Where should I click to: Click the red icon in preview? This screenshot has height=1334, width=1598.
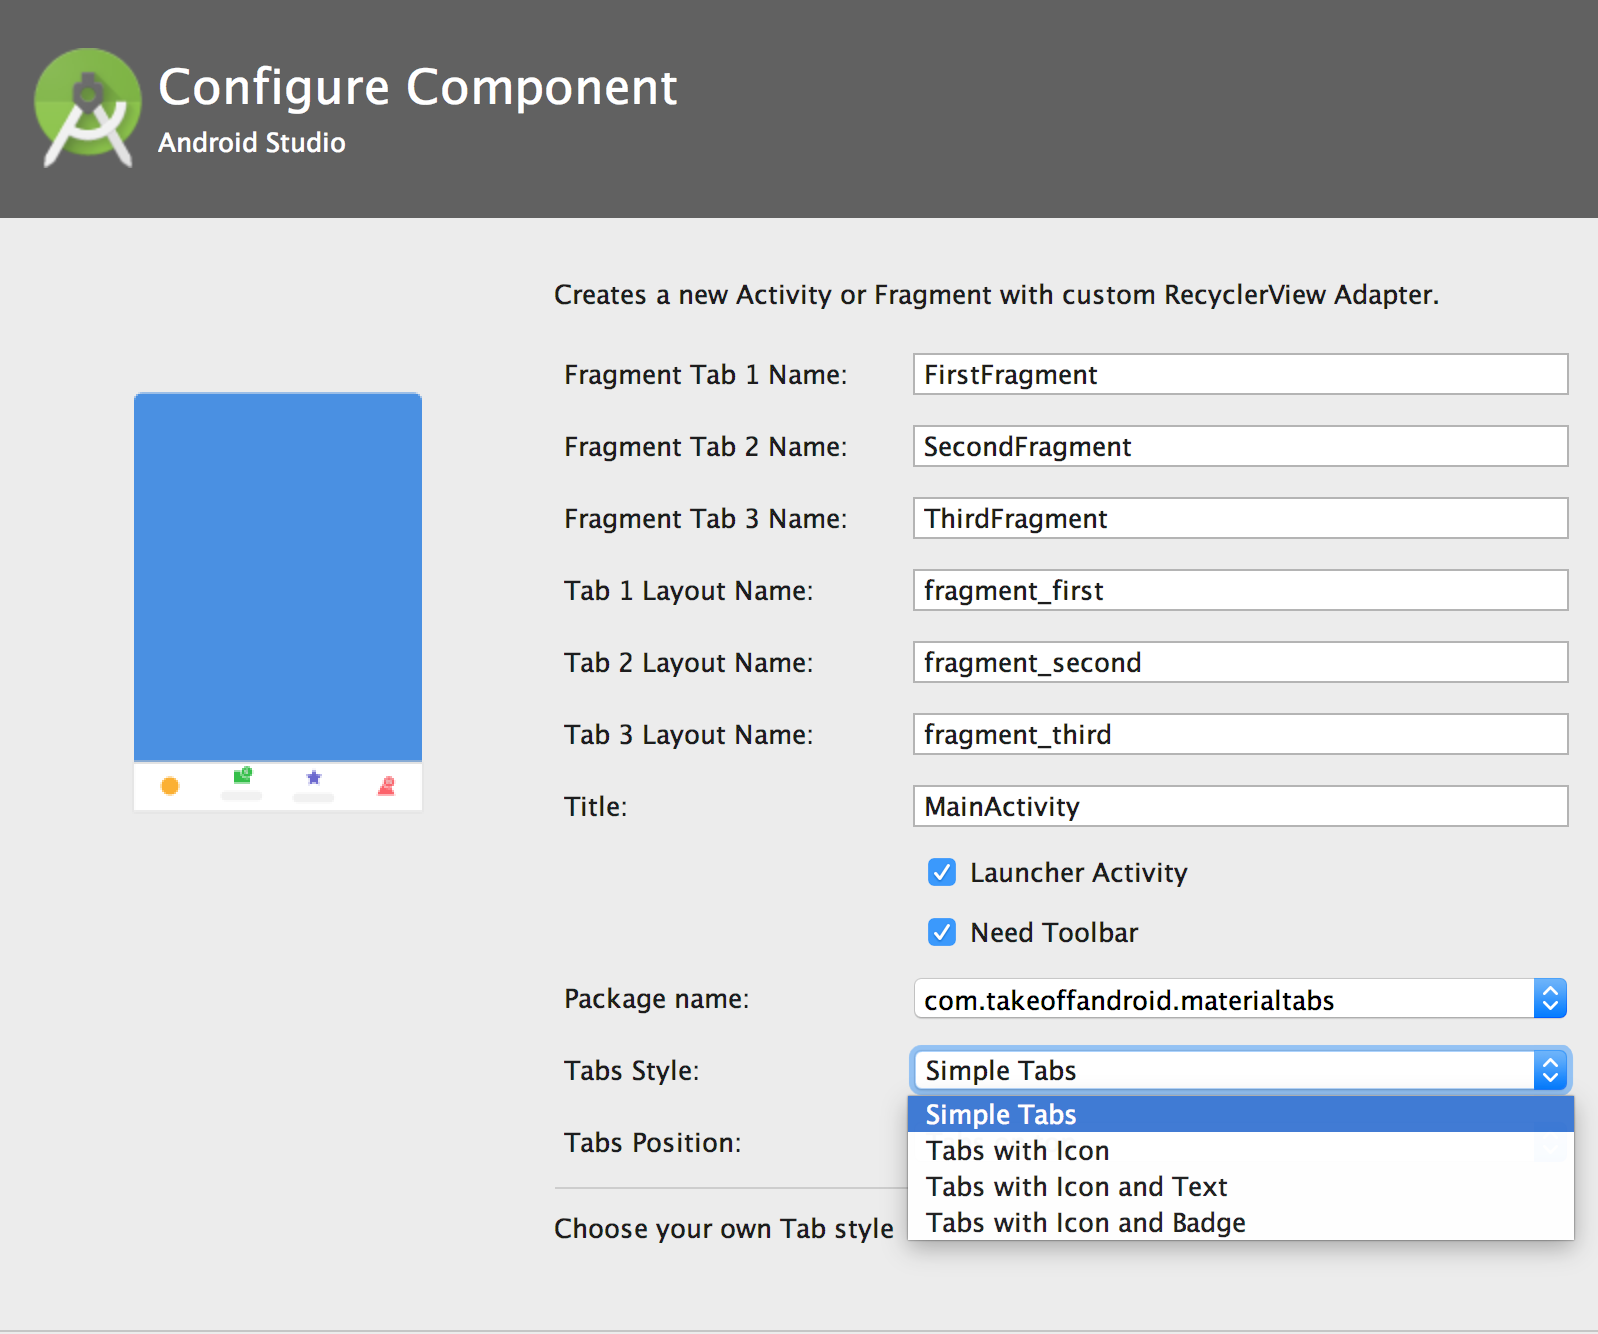pos(386,786)
